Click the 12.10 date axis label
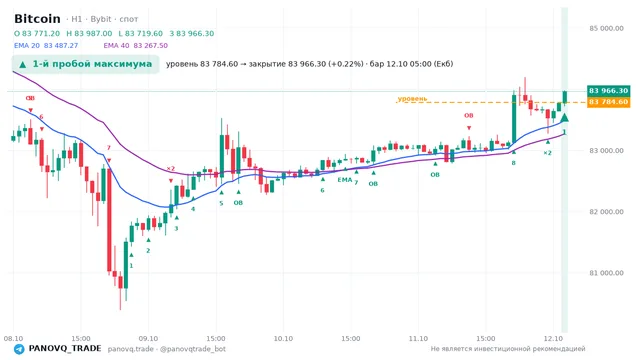The image size is (640, 360). click(x=553, y=338)
